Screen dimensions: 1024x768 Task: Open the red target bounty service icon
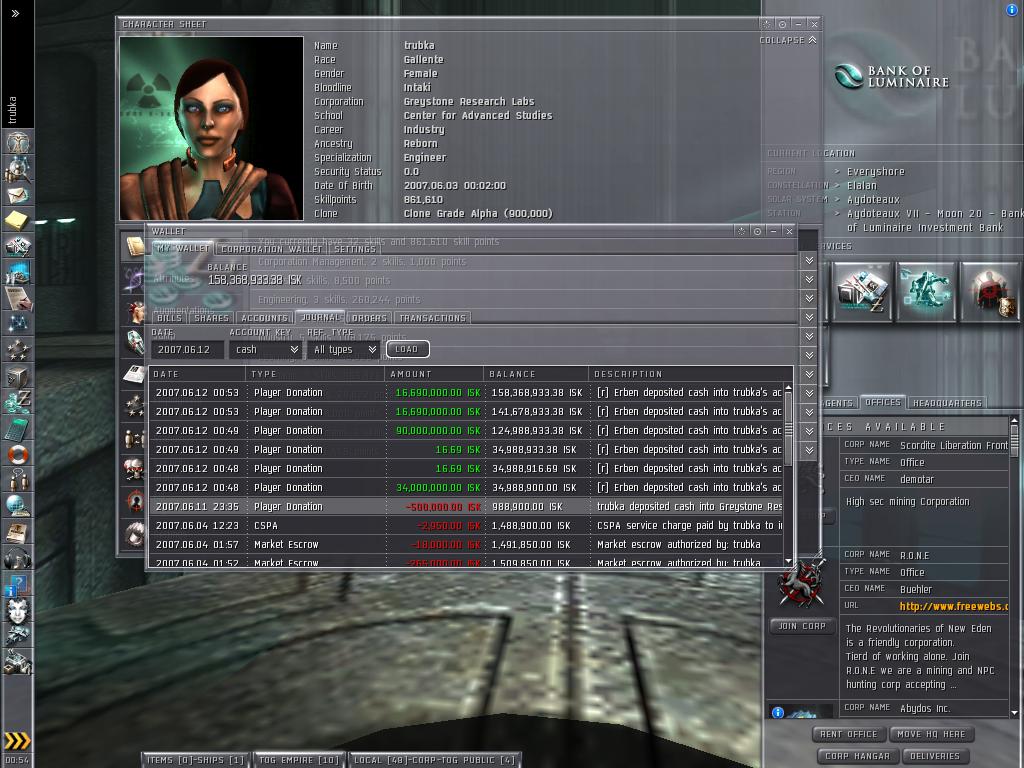pyautogui.click(x=990, y=291)
